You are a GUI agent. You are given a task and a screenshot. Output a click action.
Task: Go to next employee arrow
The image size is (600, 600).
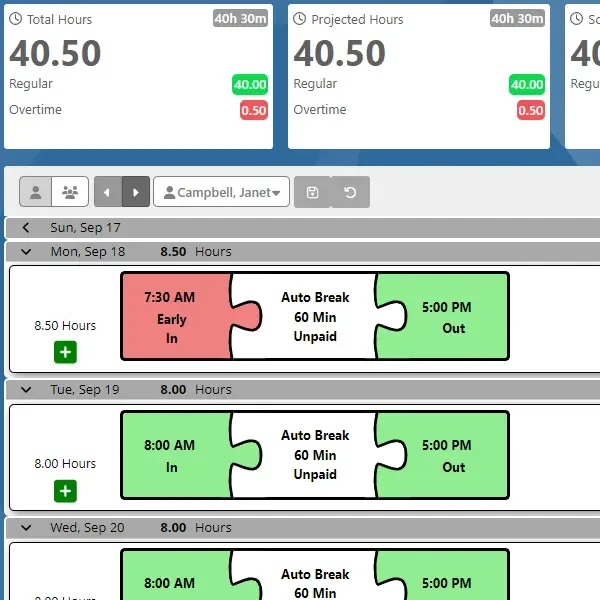click(x=136, y=192)
